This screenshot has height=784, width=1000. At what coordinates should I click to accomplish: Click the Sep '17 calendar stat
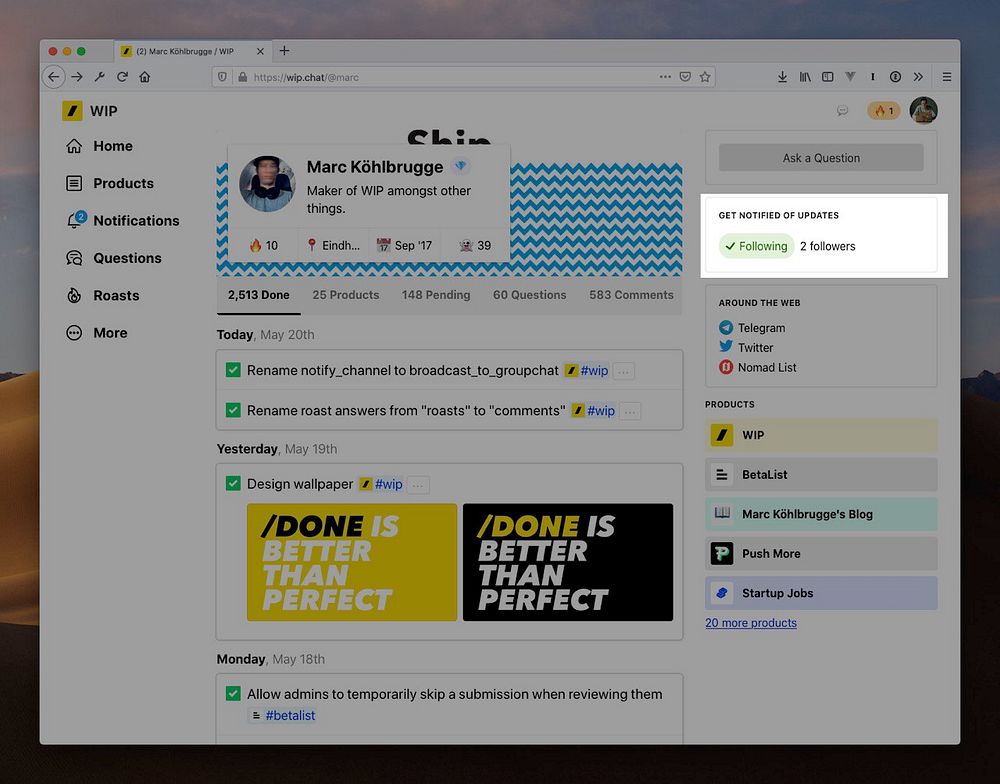(404, 246)
